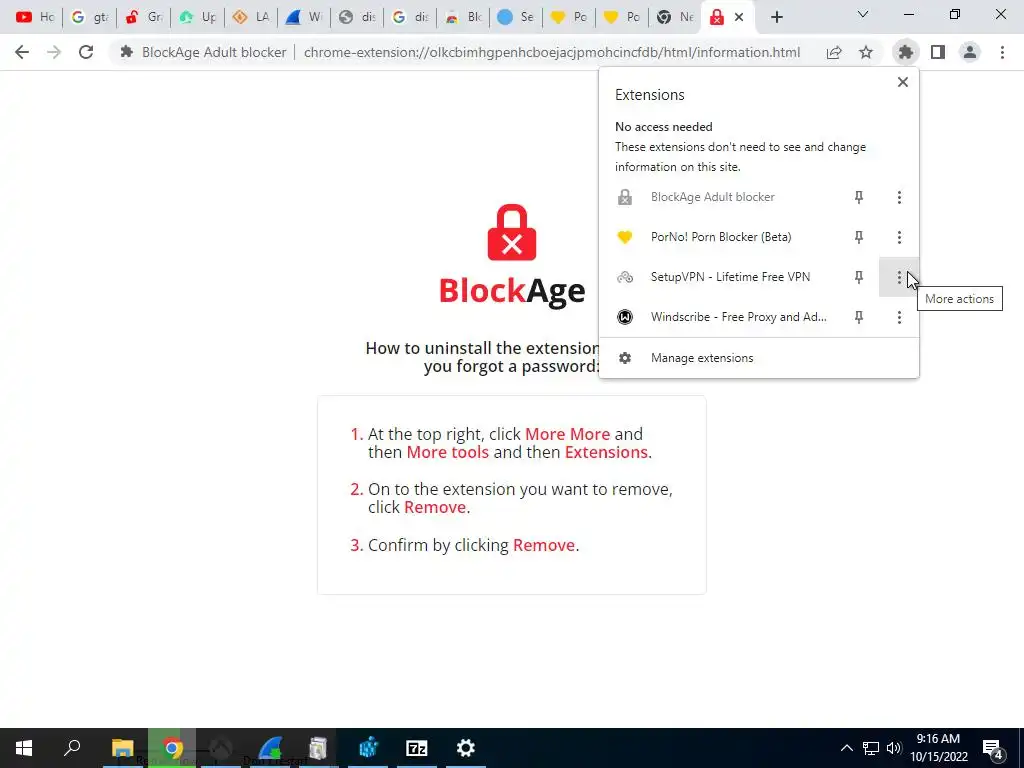
Task: Go back to the previous page
Action: pyautogui.click(x=22, y=52)
